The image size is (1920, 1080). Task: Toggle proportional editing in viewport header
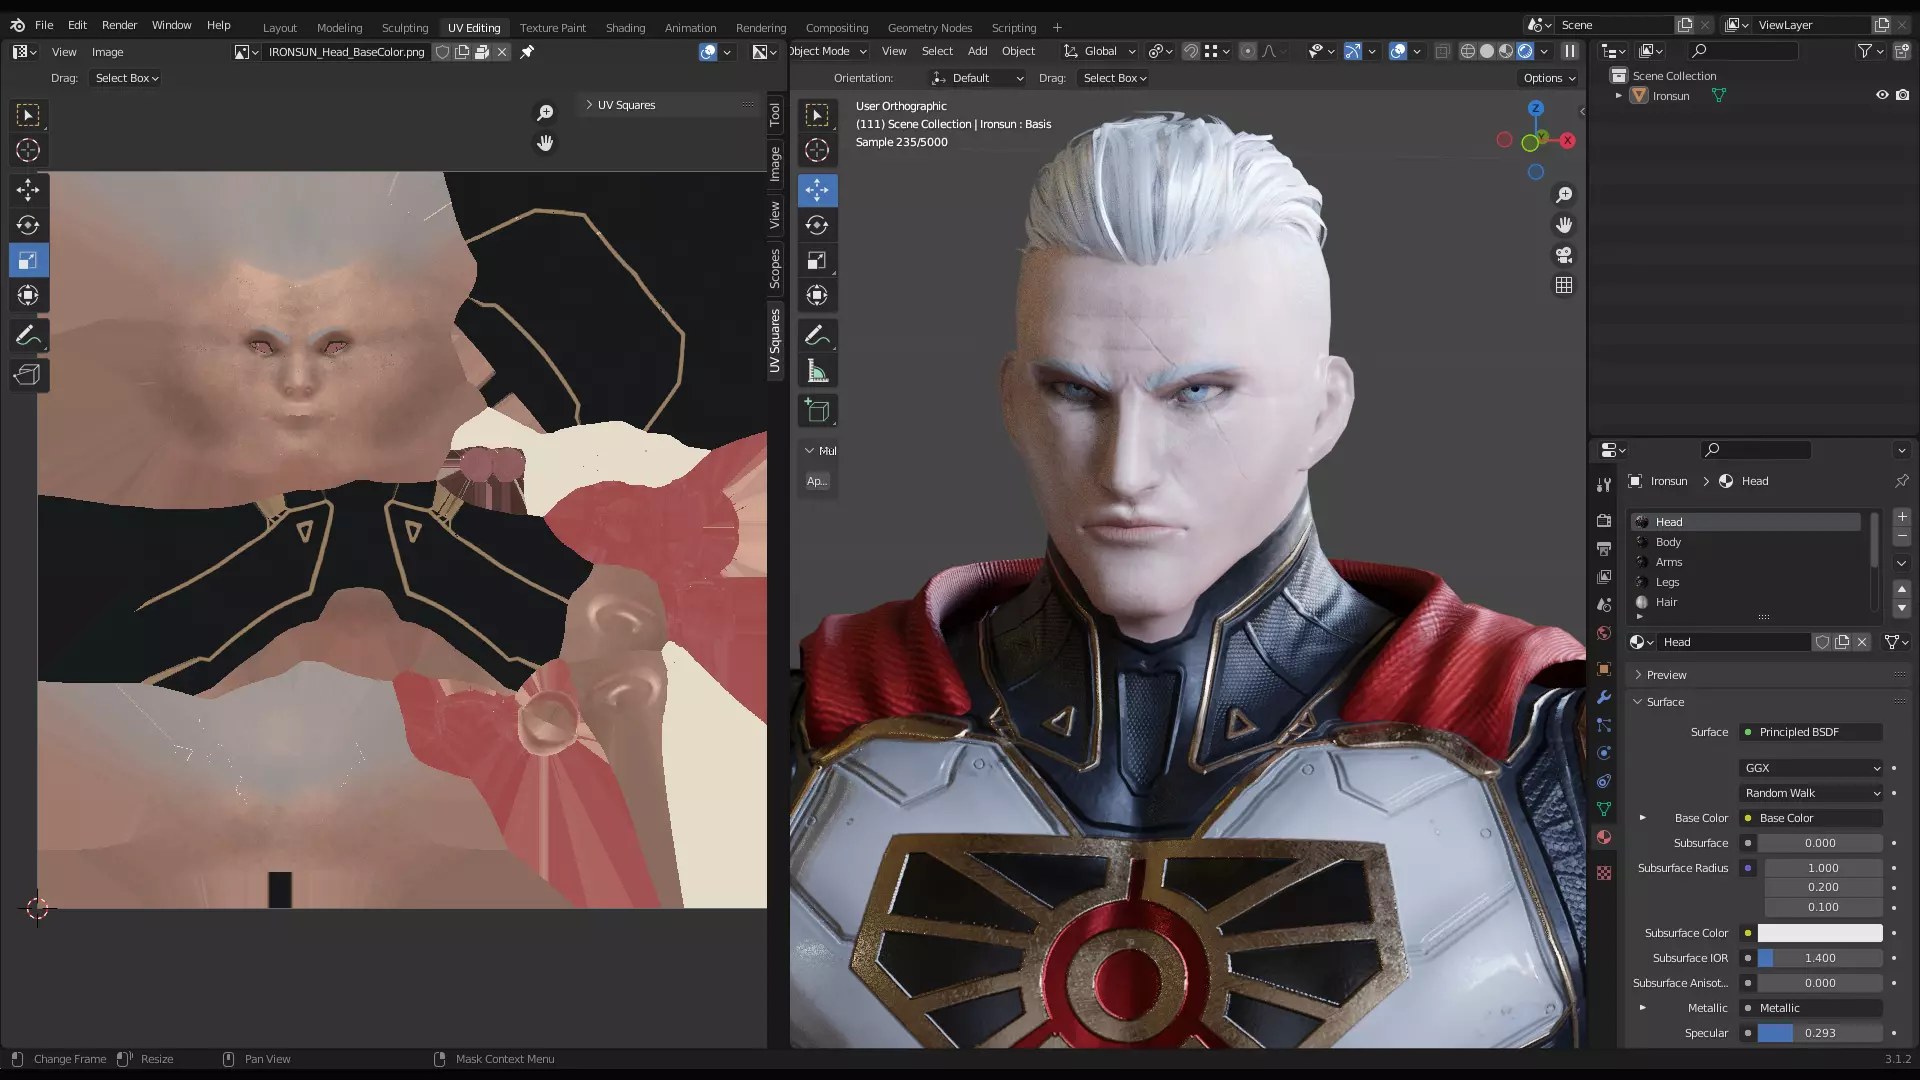pos(1247,51)
